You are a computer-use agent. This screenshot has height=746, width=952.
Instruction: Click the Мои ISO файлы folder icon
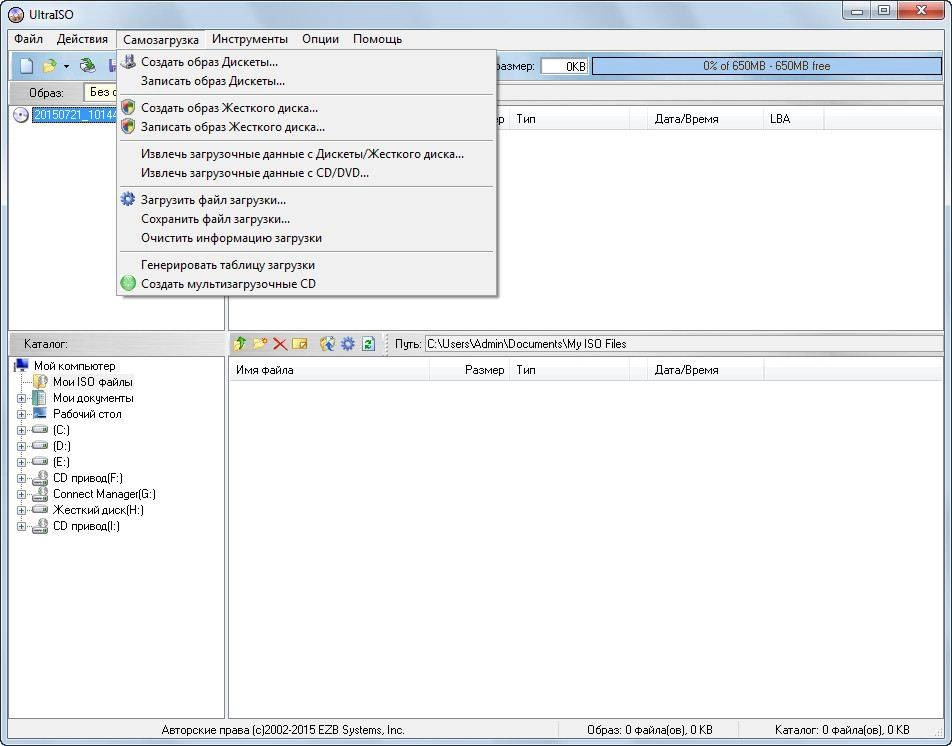pos(40,382)
